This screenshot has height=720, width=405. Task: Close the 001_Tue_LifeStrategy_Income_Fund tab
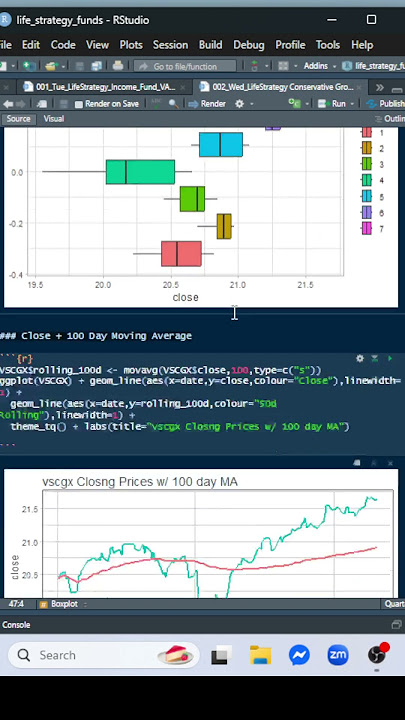183,87
